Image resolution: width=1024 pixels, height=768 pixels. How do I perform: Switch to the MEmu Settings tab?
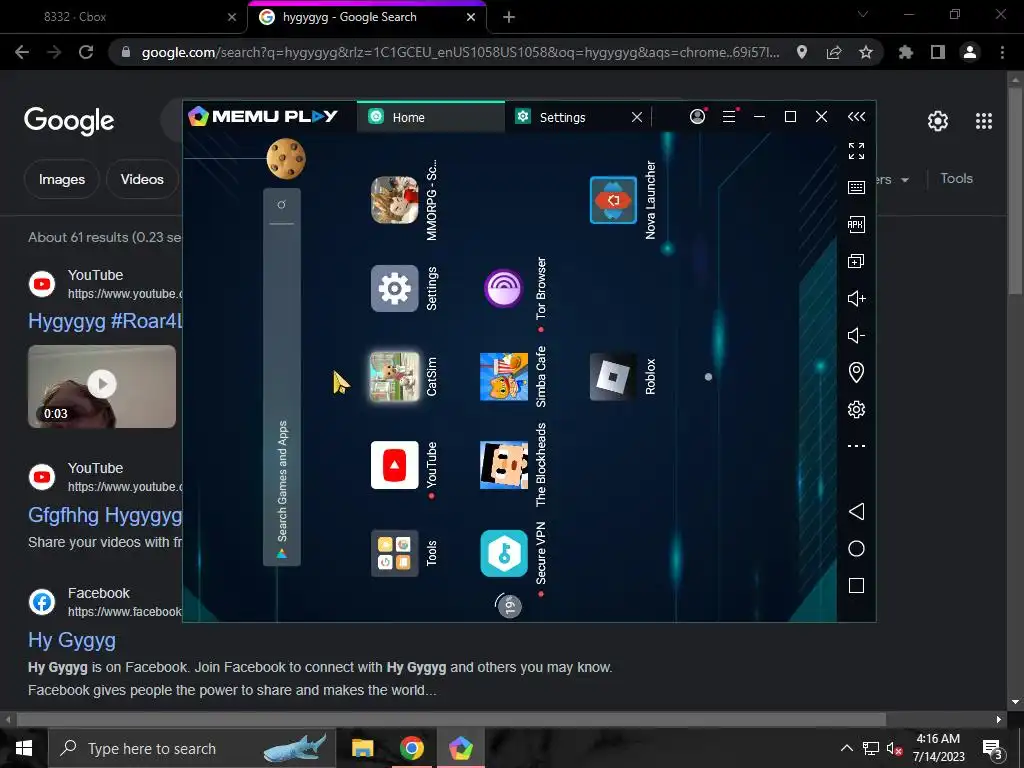click(562, 117)
